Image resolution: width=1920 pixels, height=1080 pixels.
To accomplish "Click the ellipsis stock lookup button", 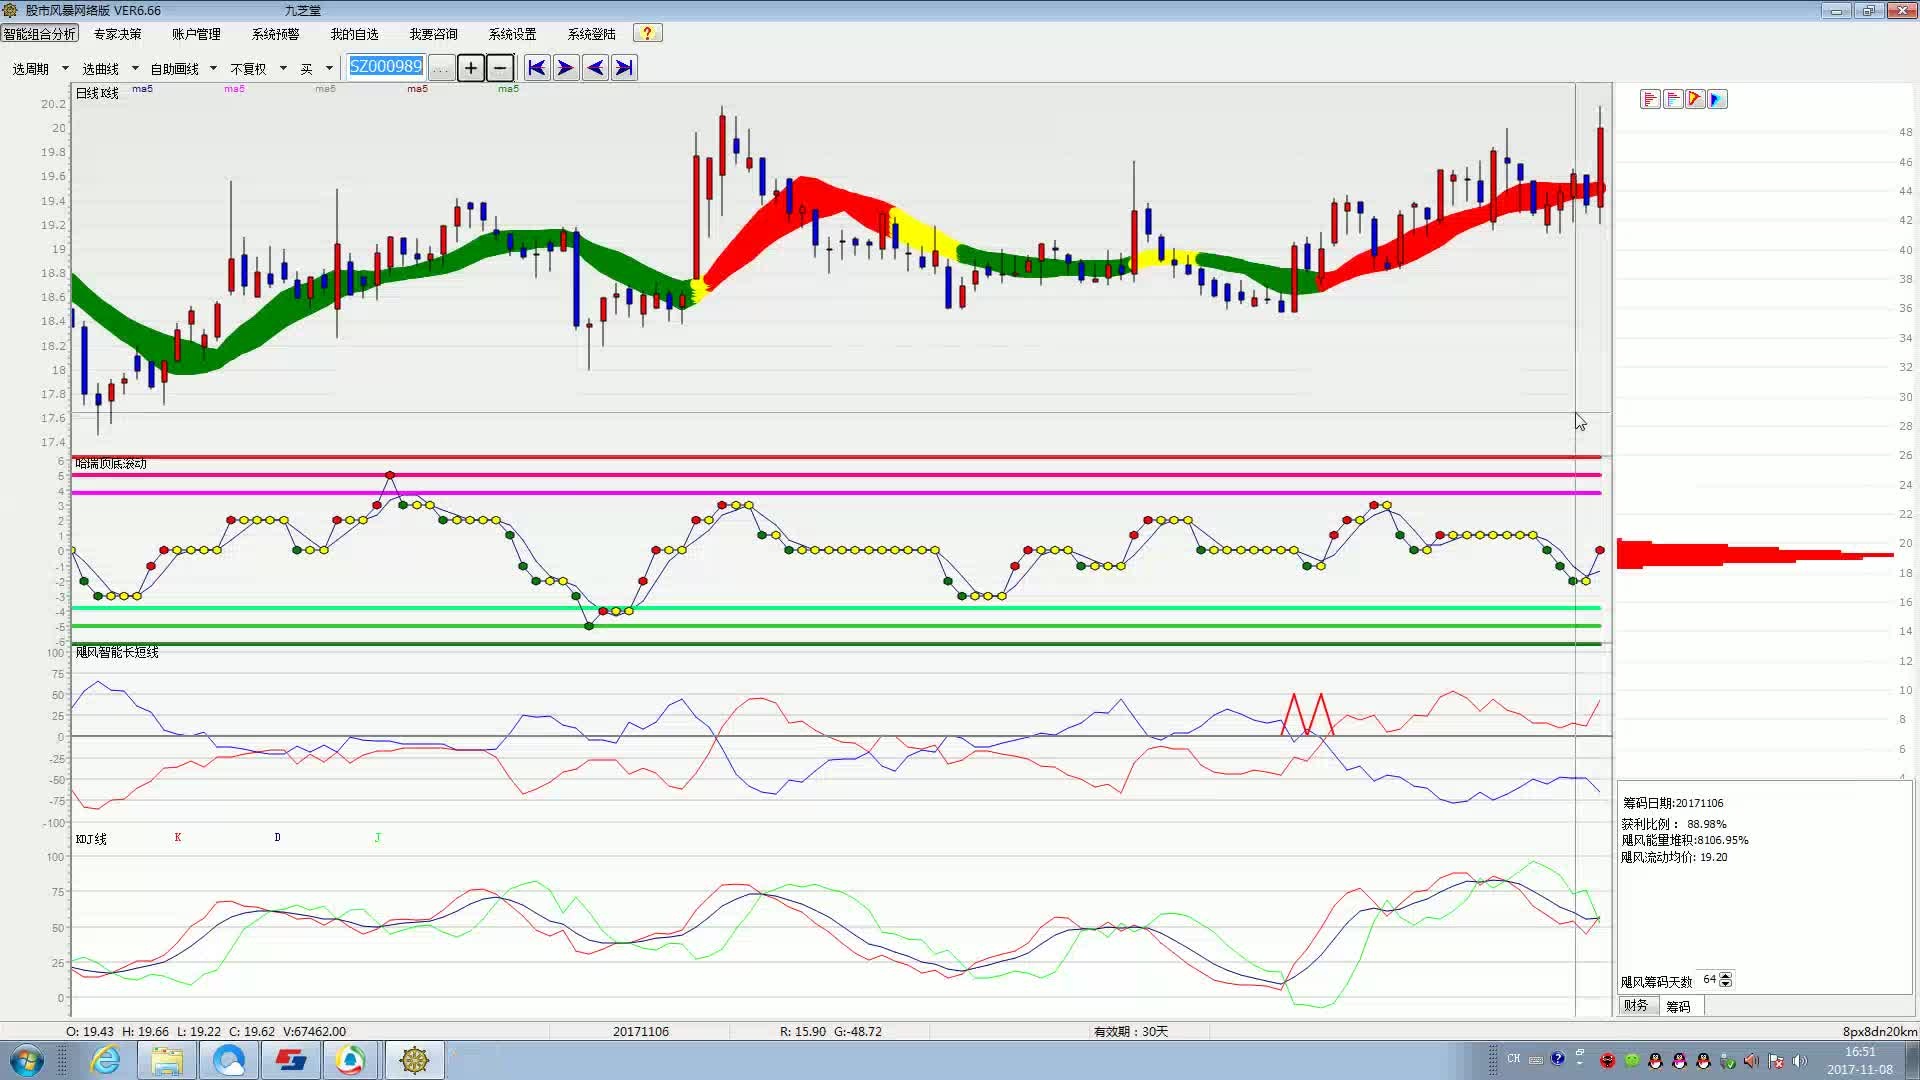I will (x=441, y=68).
